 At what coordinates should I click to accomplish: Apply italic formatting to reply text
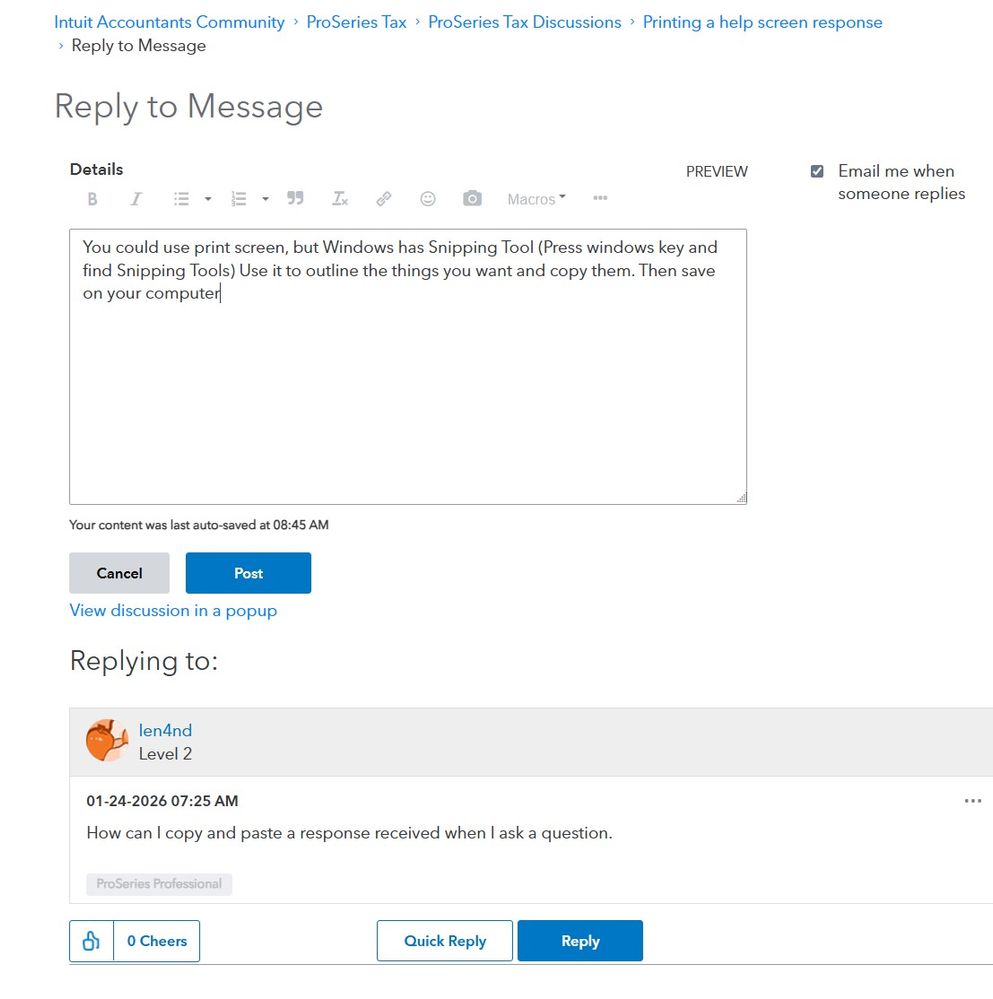(x=136, y=199)
